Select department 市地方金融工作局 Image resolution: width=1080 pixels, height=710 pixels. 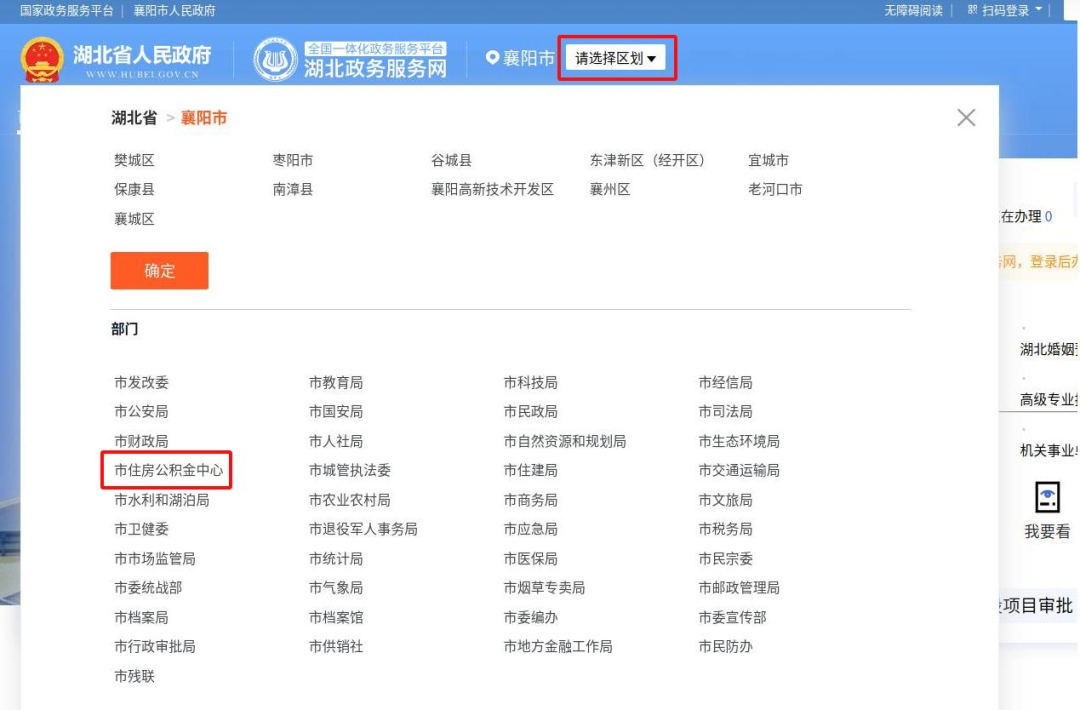point(558,646)
